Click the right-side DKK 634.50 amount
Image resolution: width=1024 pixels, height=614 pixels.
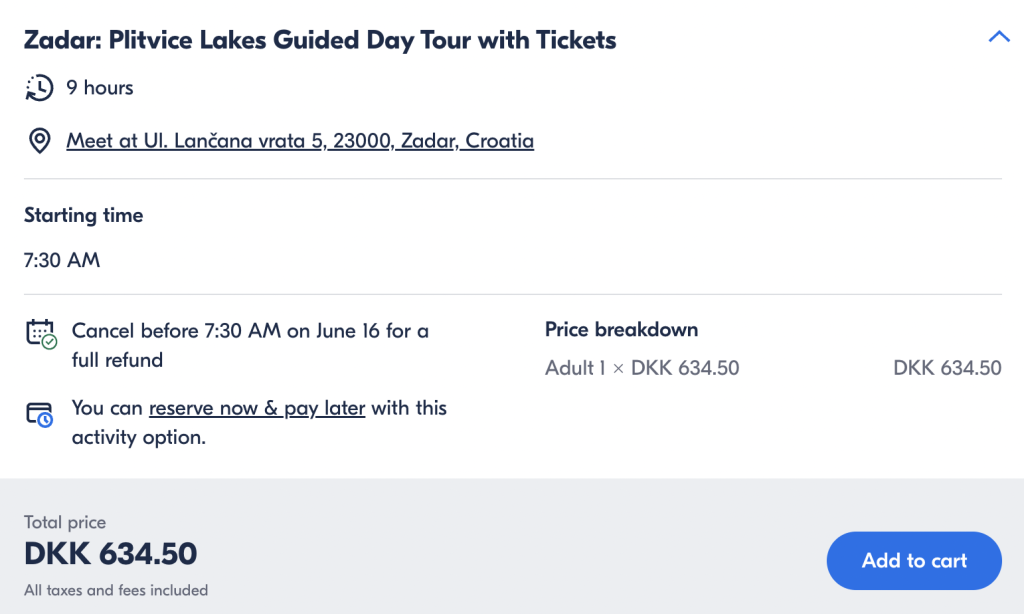[x=947, y=368]
